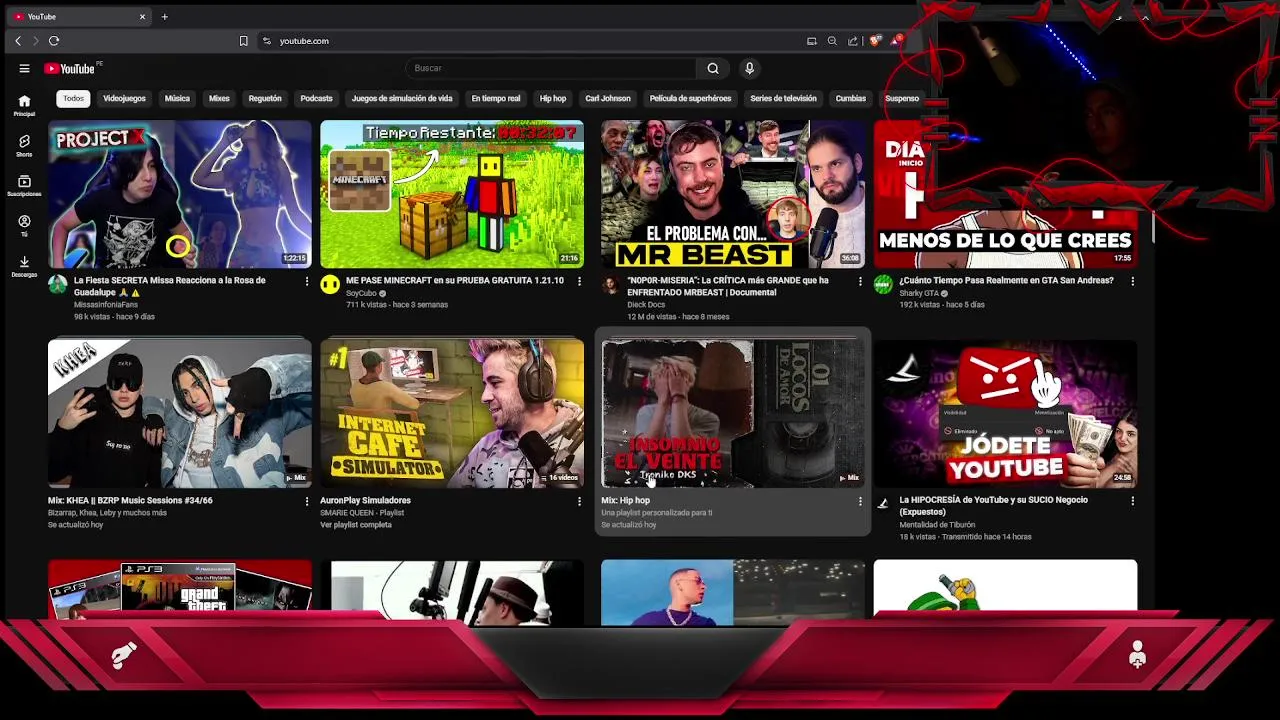Open Dieck Docs channel avatar
1280x720 pixels.
pyautogui.click(x=611, y=285)
